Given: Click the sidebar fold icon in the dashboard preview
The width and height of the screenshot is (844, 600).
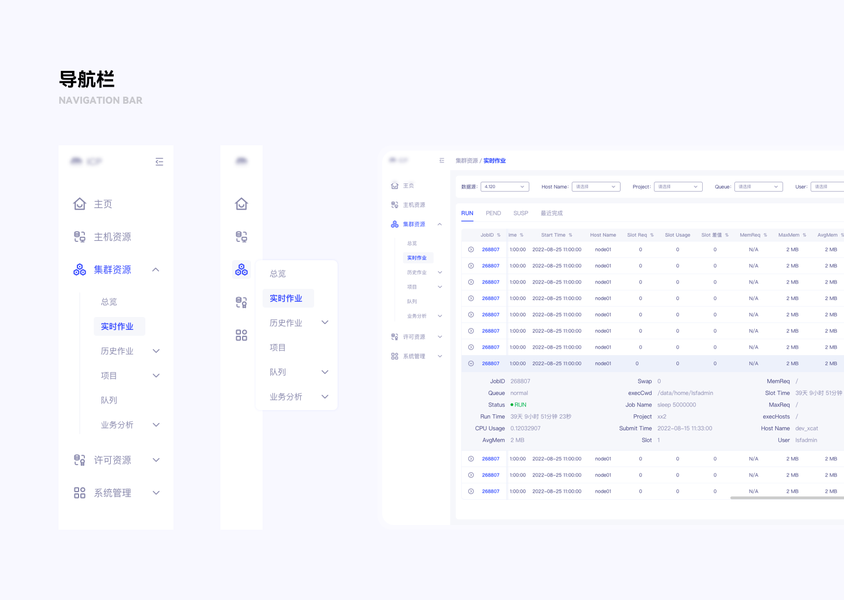Looking at the screenshot, I should (x=442, y=160).
